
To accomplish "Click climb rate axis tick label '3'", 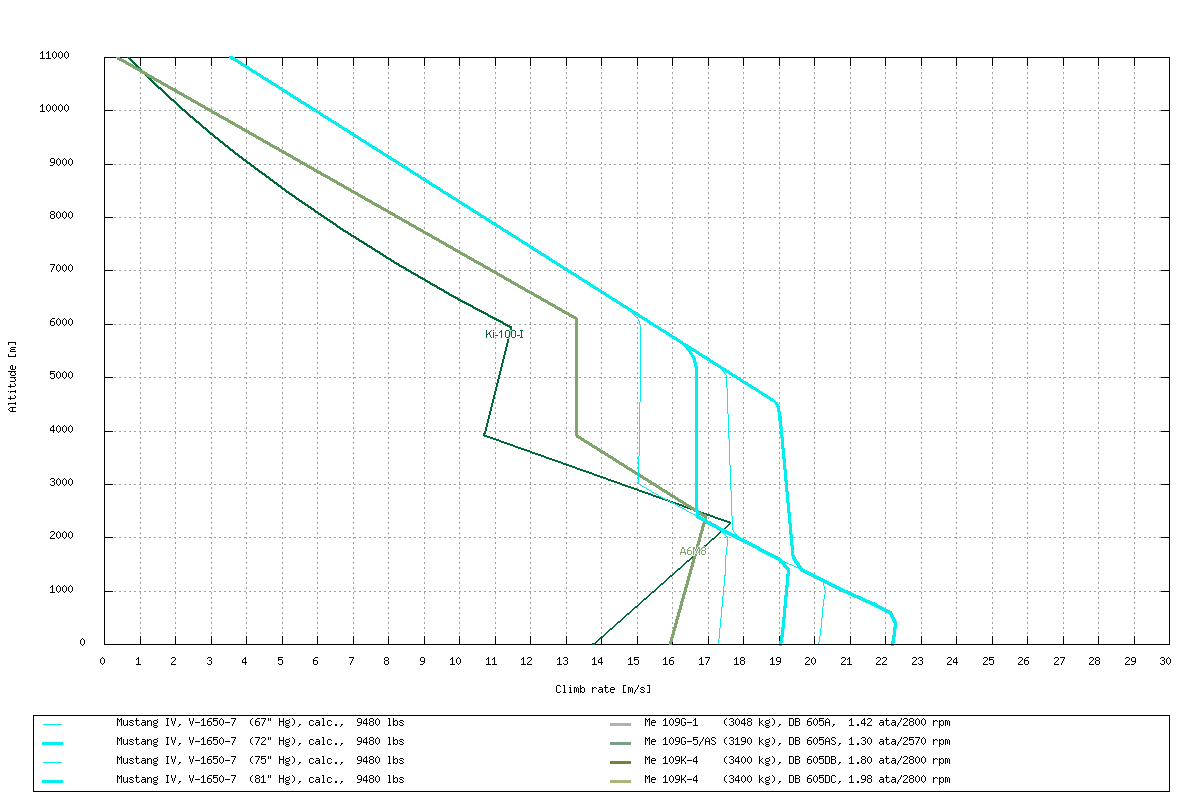I will pos(210,662).
